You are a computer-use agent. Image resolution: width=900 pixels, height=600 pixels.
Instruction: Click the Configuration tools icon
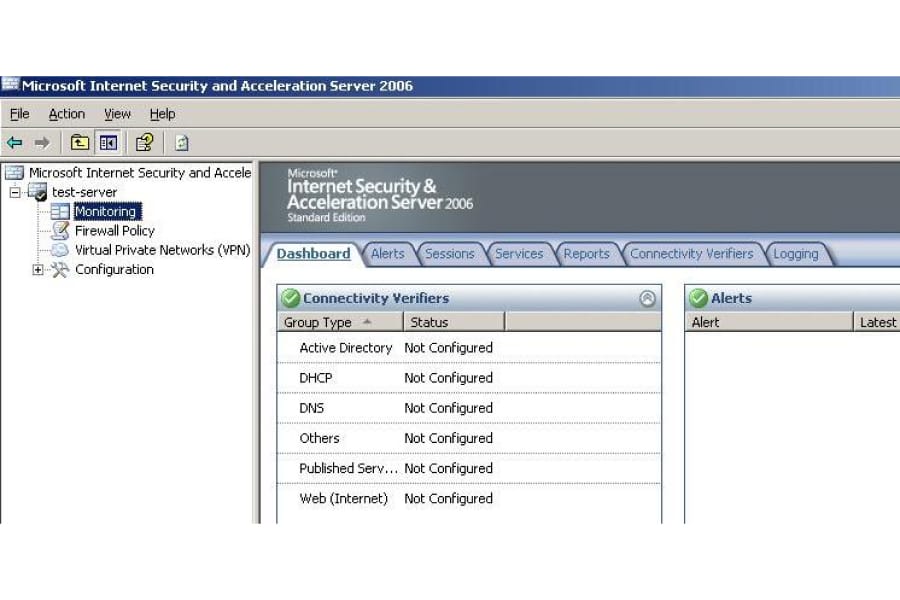click(x=57, y=269)
